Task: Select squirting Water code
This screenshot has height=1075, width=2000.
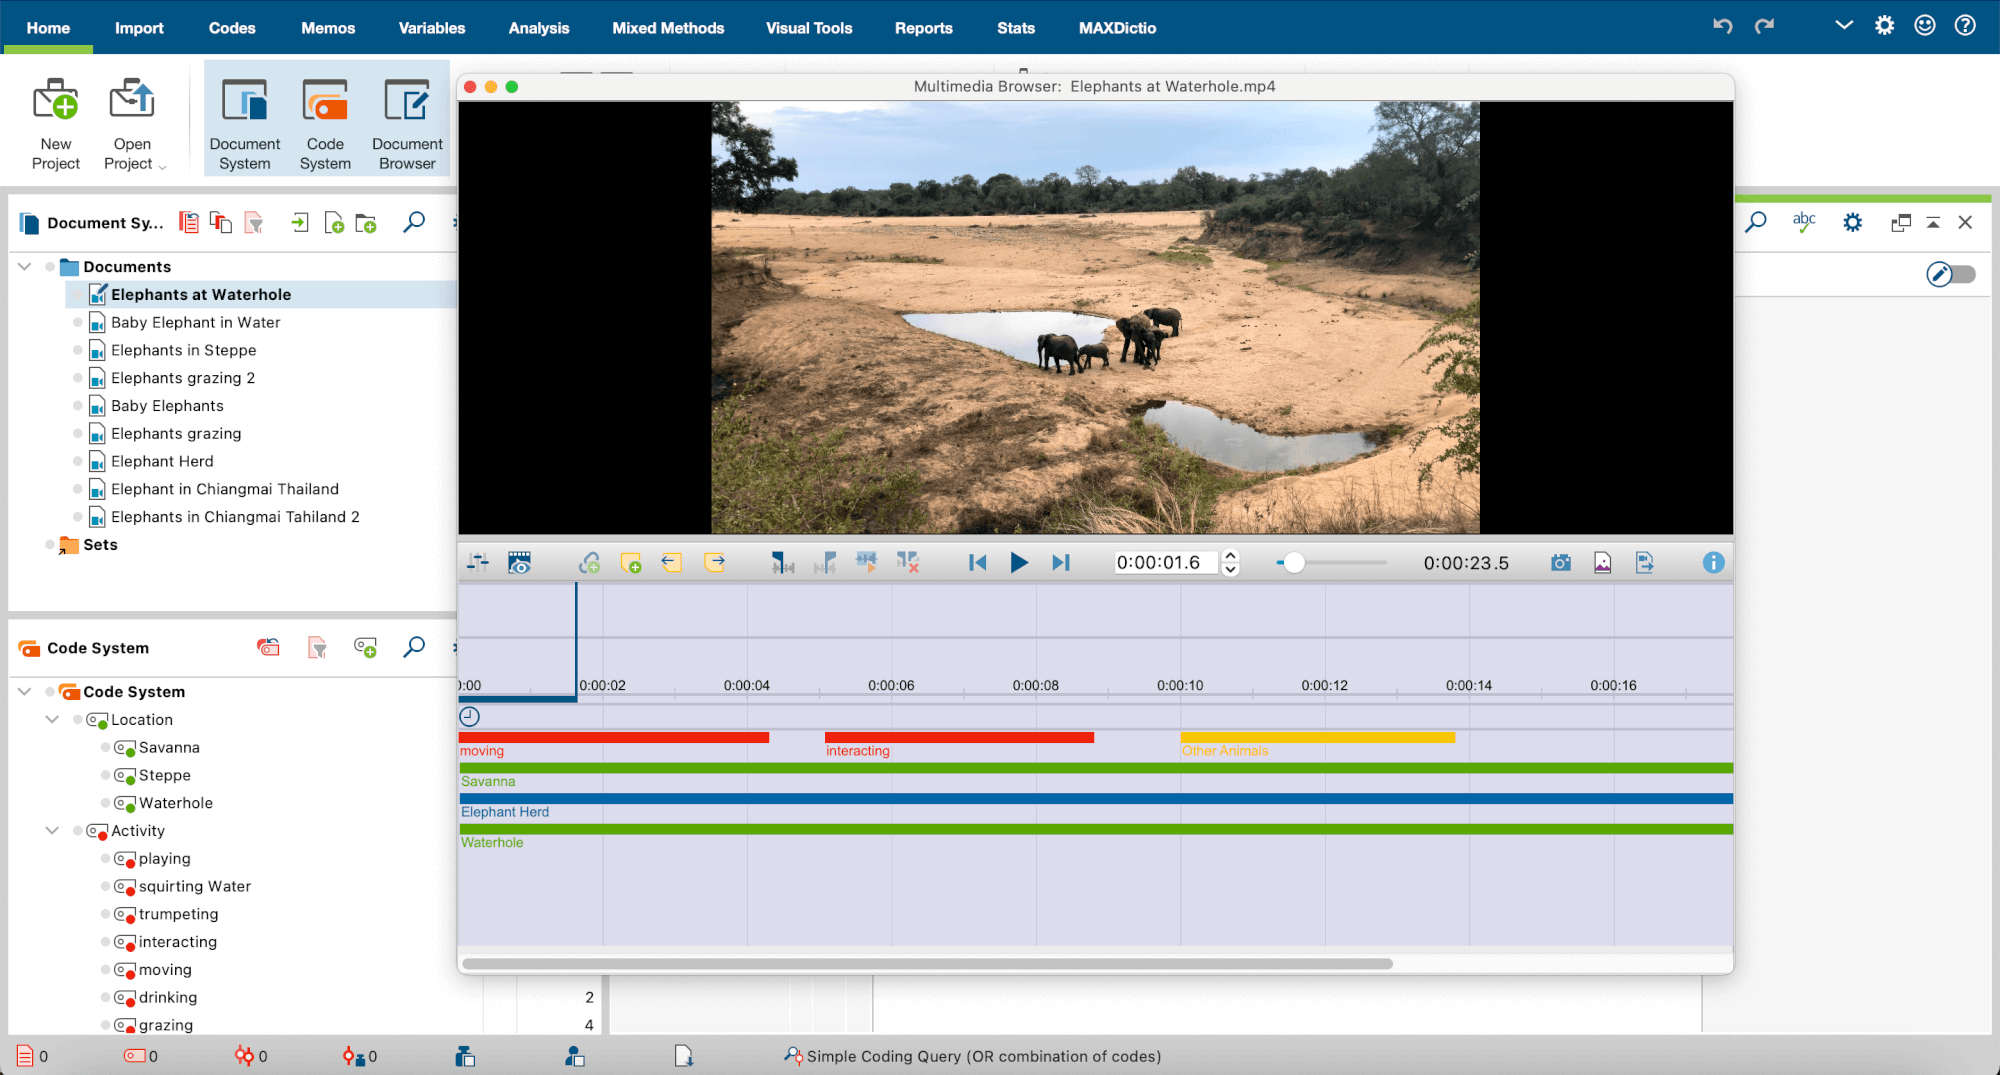Action: pos(195,886)
